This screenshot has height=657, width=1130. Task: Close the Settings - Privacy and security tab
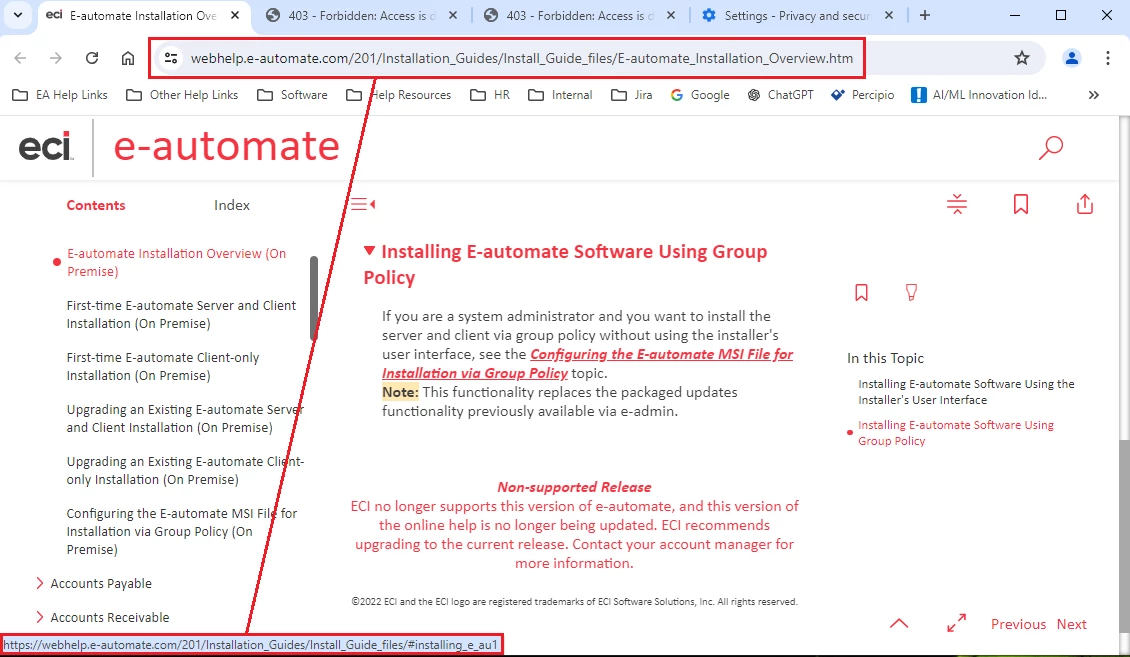tap(889, 15)
